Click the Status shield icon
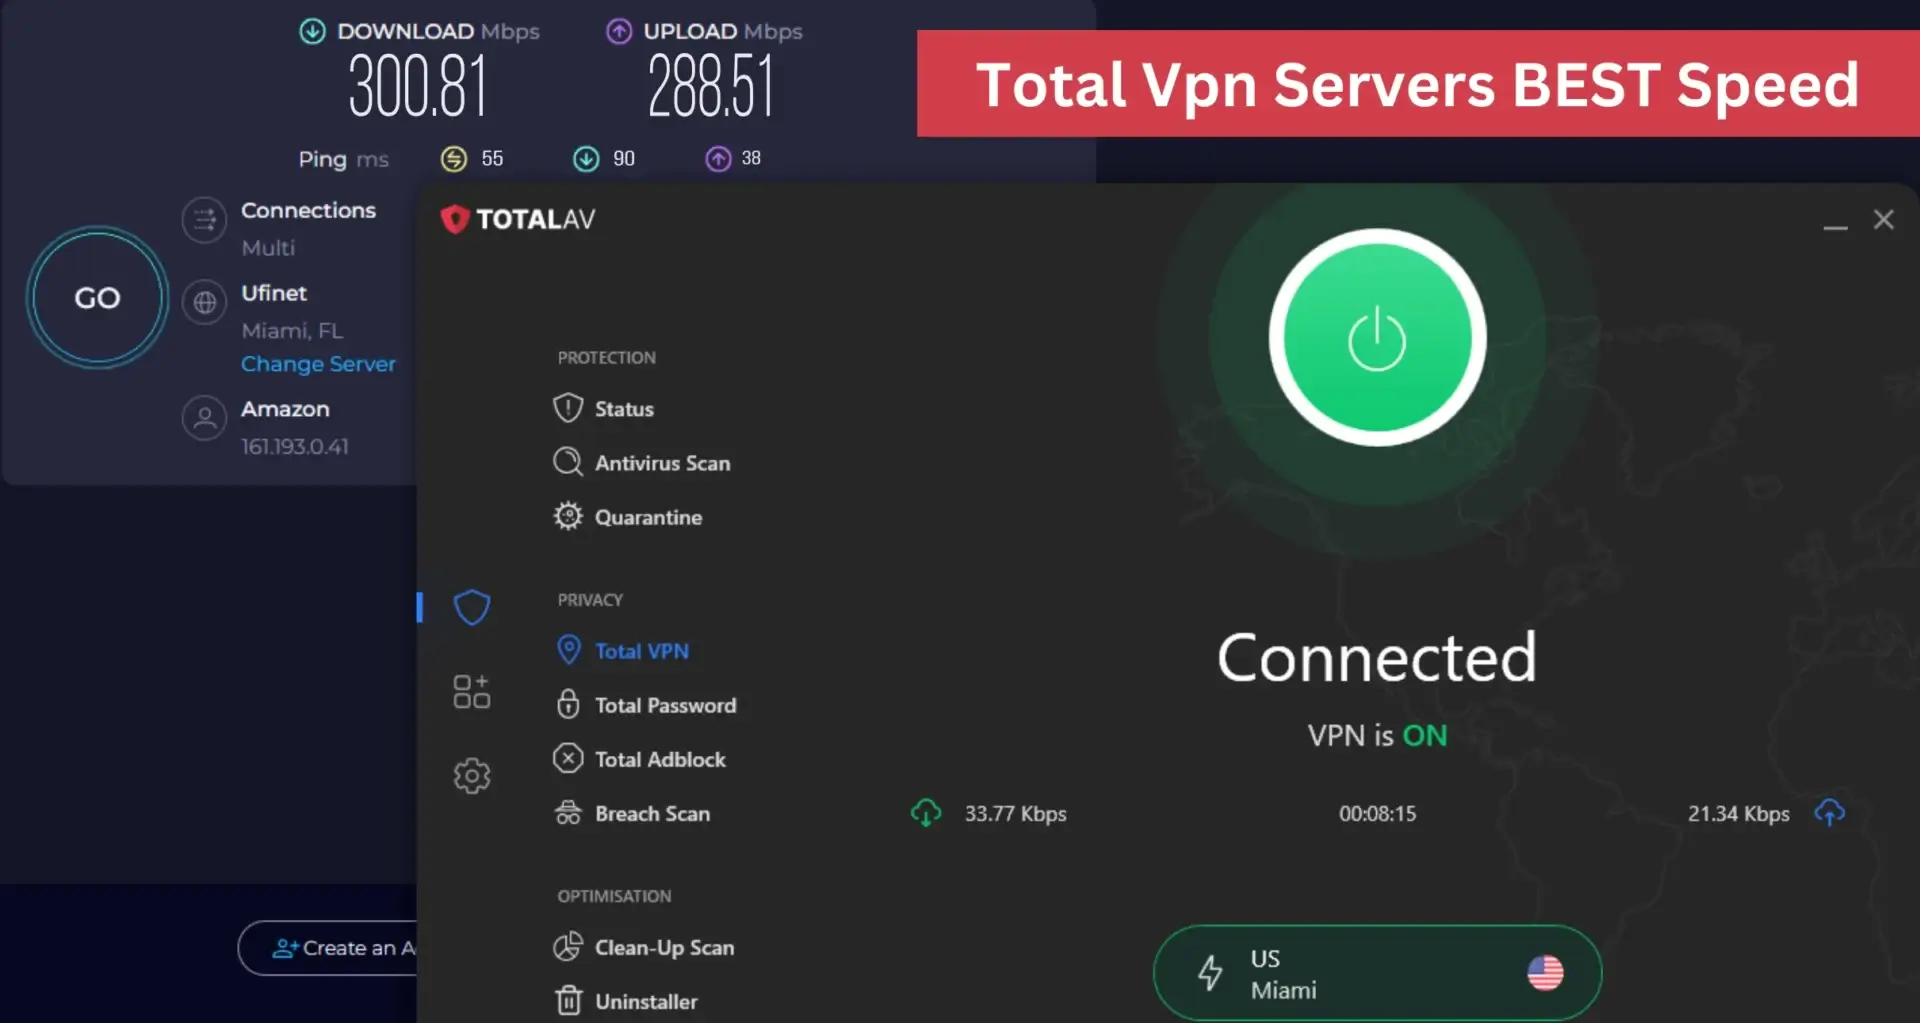This screenshot has height=1023, width=1920. [x=568, y=408]
